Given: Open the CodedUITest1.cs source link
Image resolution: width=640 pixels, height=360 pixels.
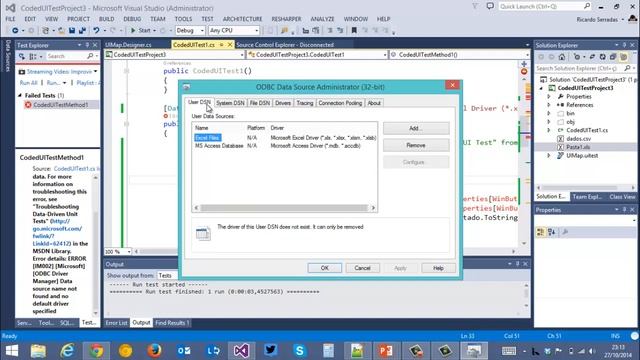Looking at the screenshot, I should 74,169.
